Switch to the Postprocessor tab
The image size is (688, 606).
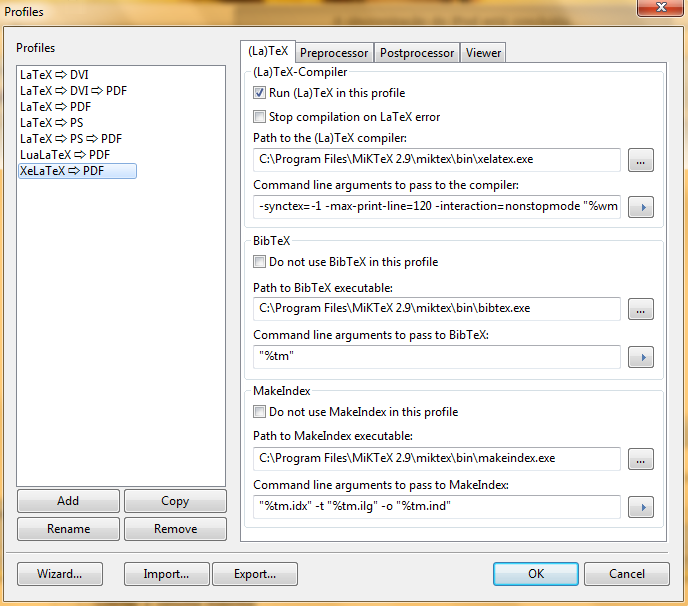click(x=417, y=53)
